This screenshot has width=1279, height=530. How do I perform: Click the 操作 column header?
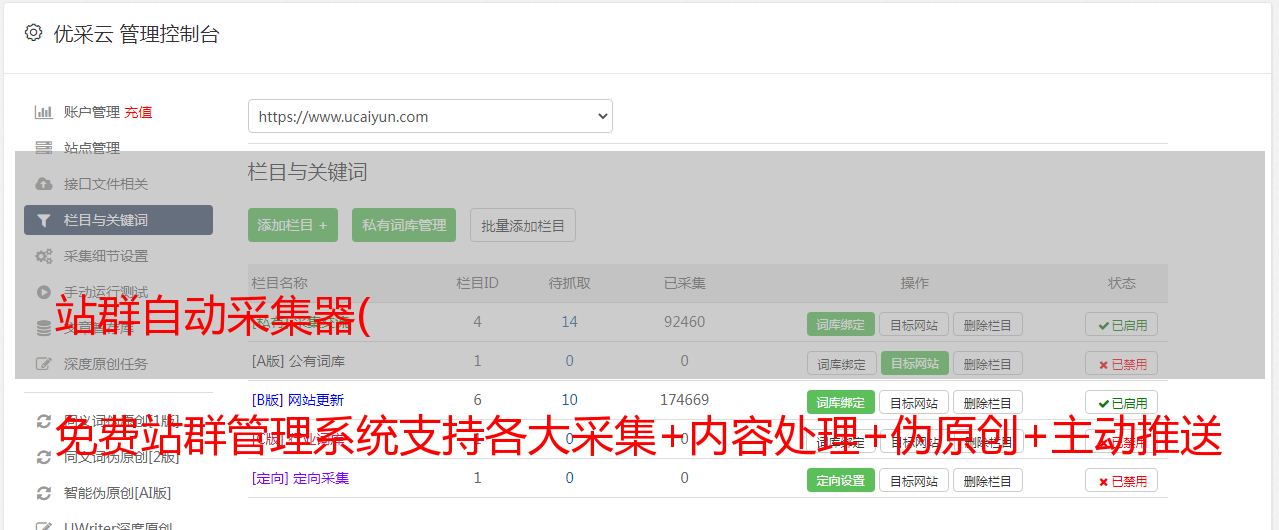point(915,283)
